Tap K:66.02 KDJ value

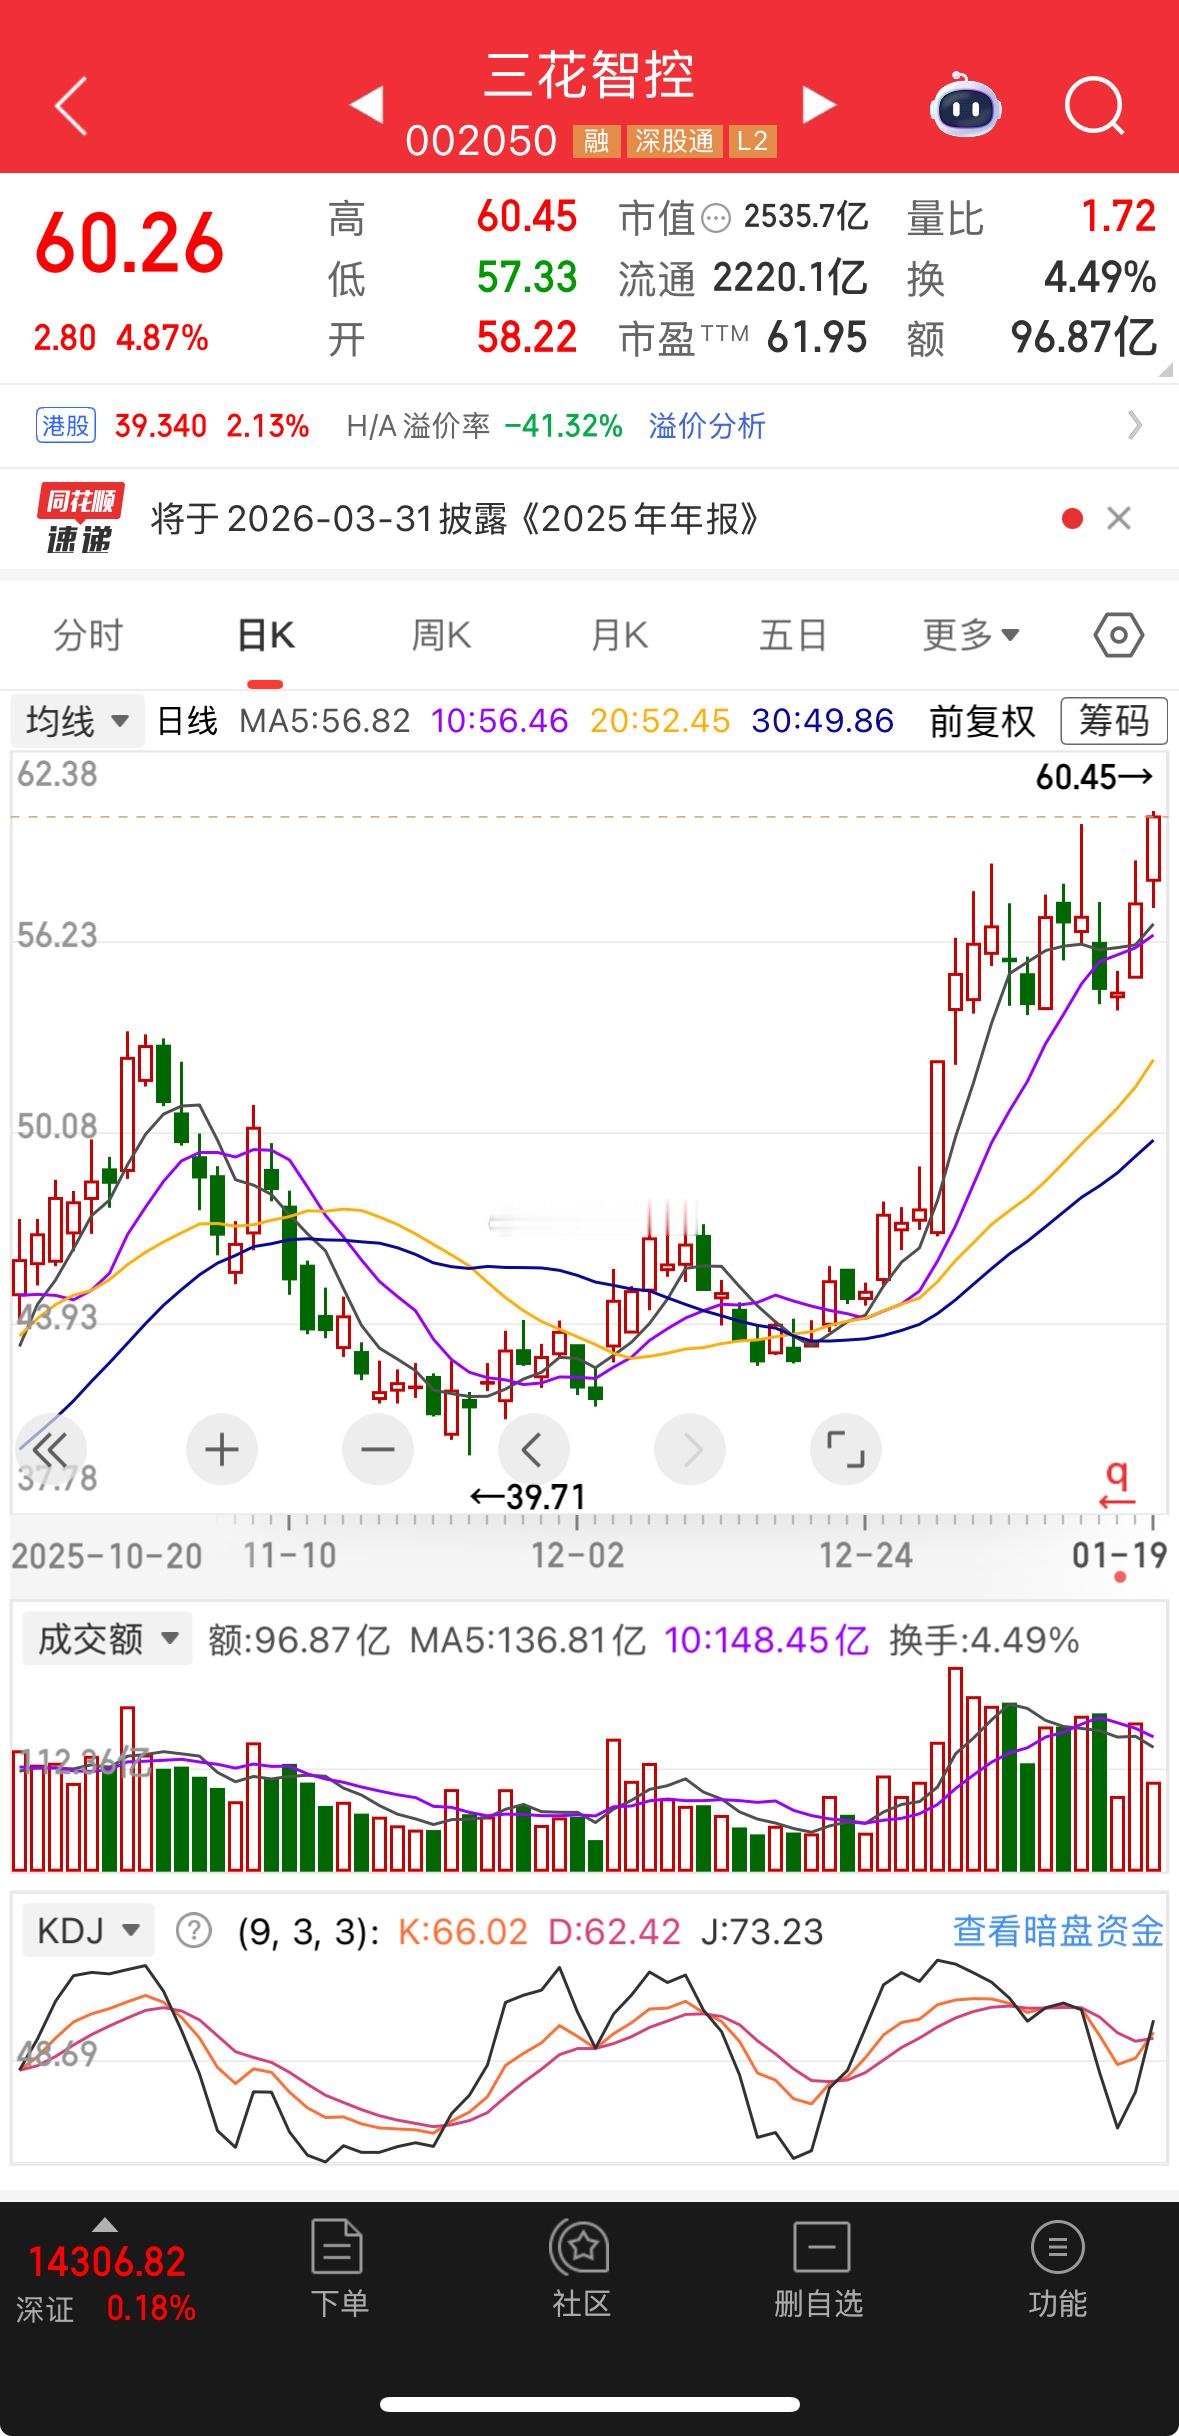click(463, 1931)
